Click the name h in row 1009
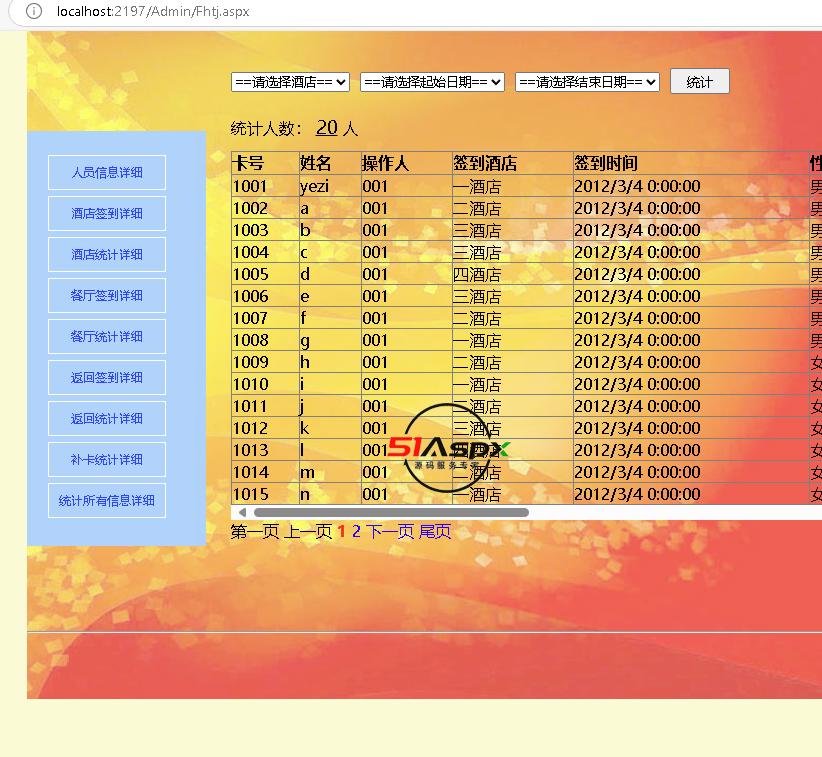The image size is (822, 757). pos(305,362)
